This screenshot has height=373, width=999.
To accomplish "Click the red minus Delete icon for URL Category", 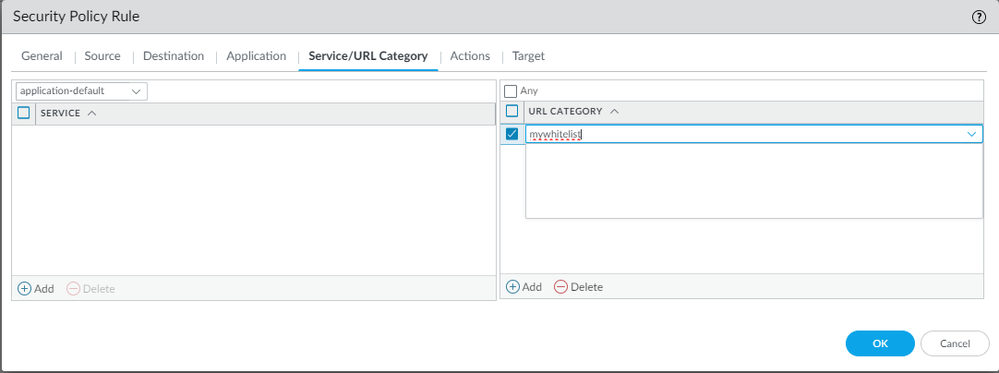I will 561,286.
